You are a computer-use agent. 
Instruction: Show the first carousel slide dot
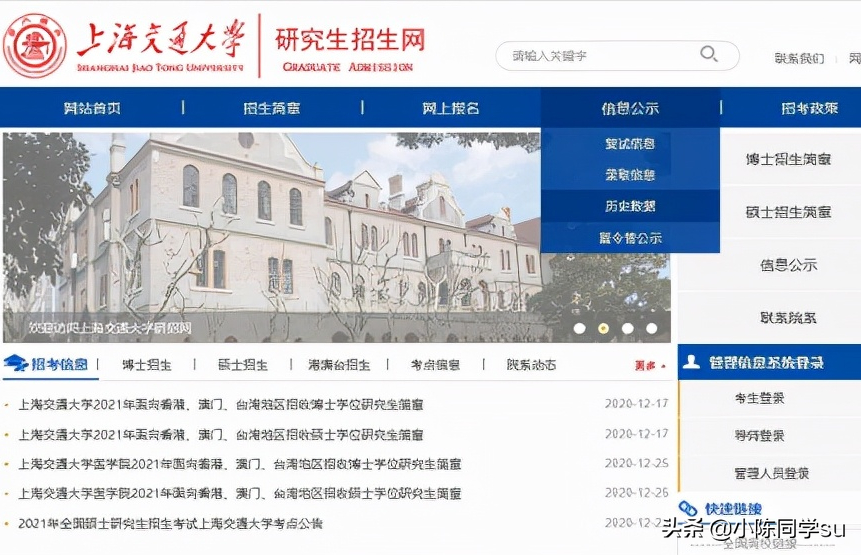click(579, 328)
